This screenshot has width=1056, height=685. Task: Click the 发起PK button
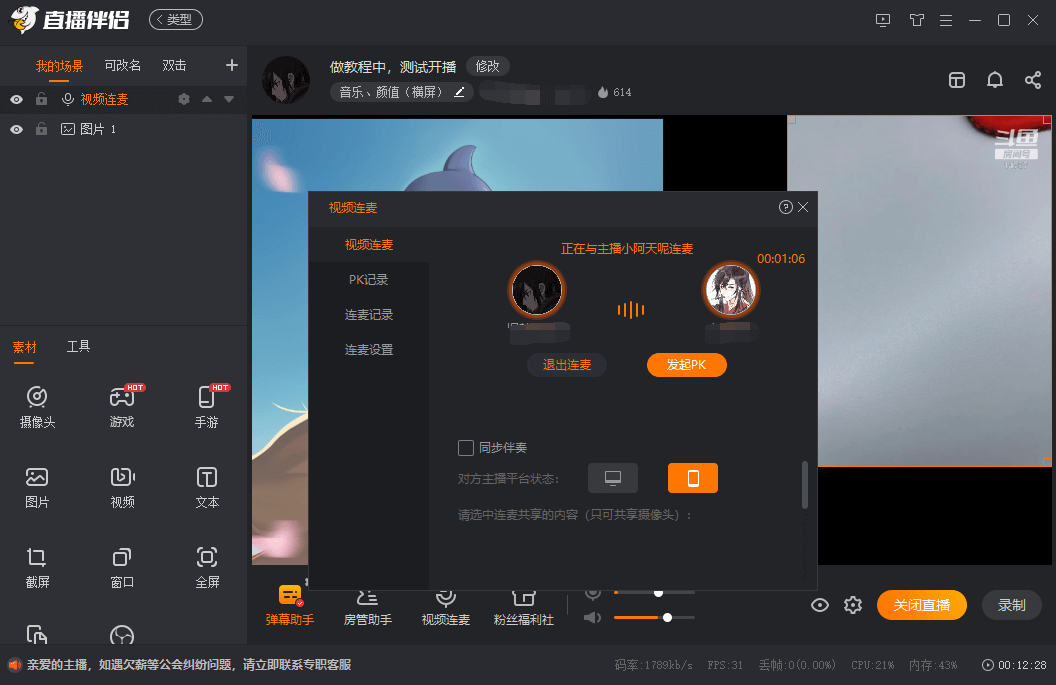point(686,365)
